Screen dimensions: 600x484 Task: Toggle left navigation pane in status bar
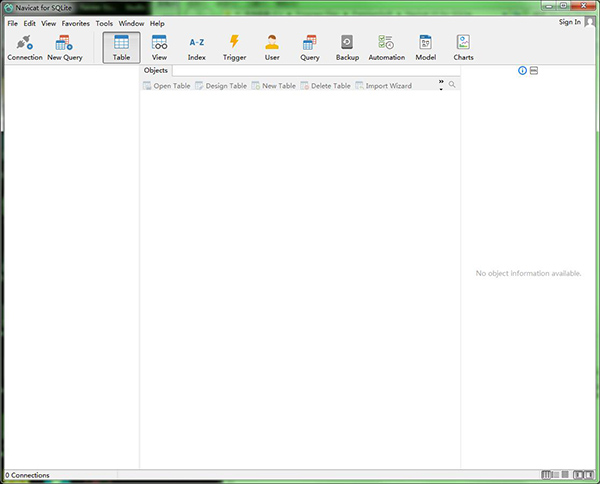578,475
